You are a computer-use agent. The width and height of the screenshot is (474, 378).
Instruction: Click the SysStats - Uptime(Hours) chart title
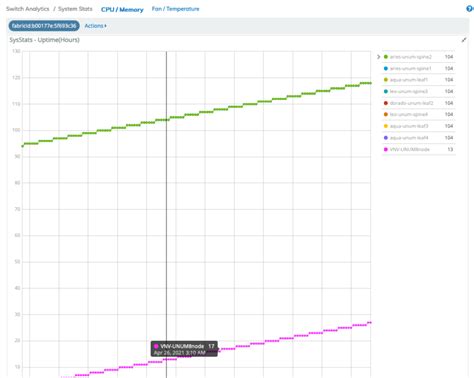[x=44, y=40]
